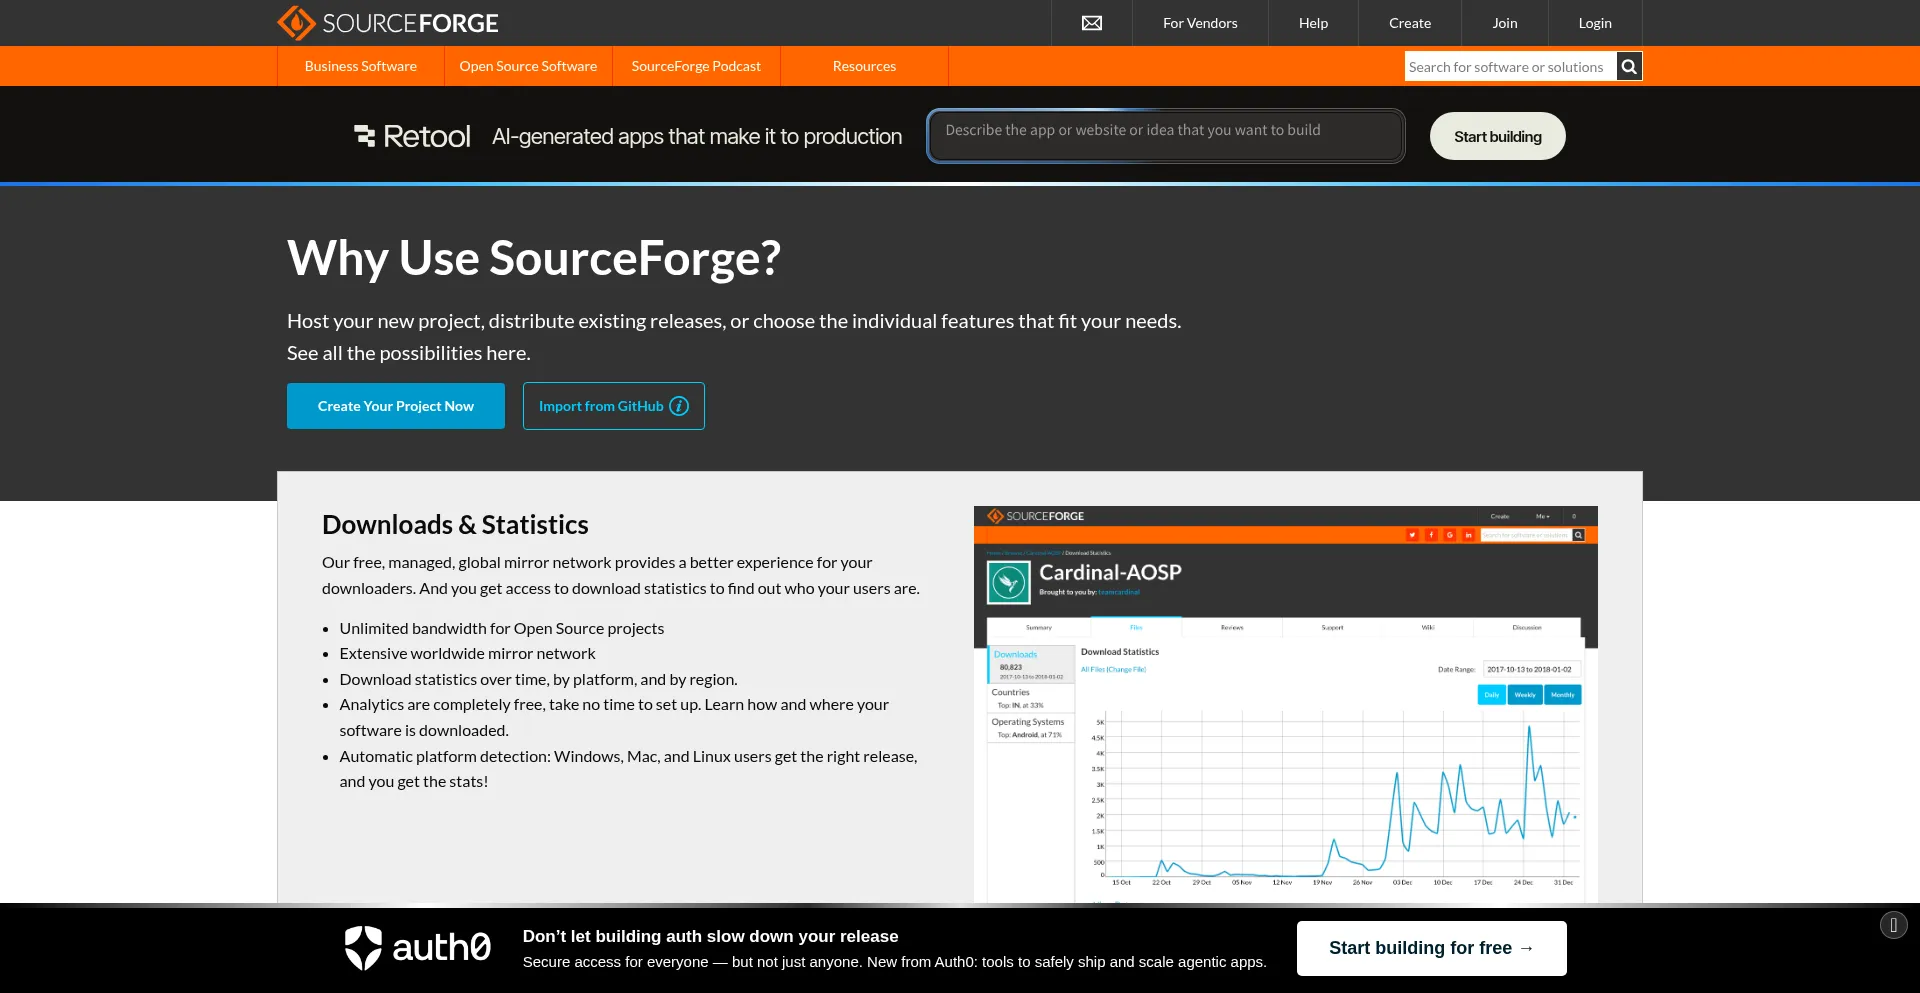This screenshot has height=993, width=1920.
Task: Open SourceForge Podcast tab
Action: pos(696,66)
